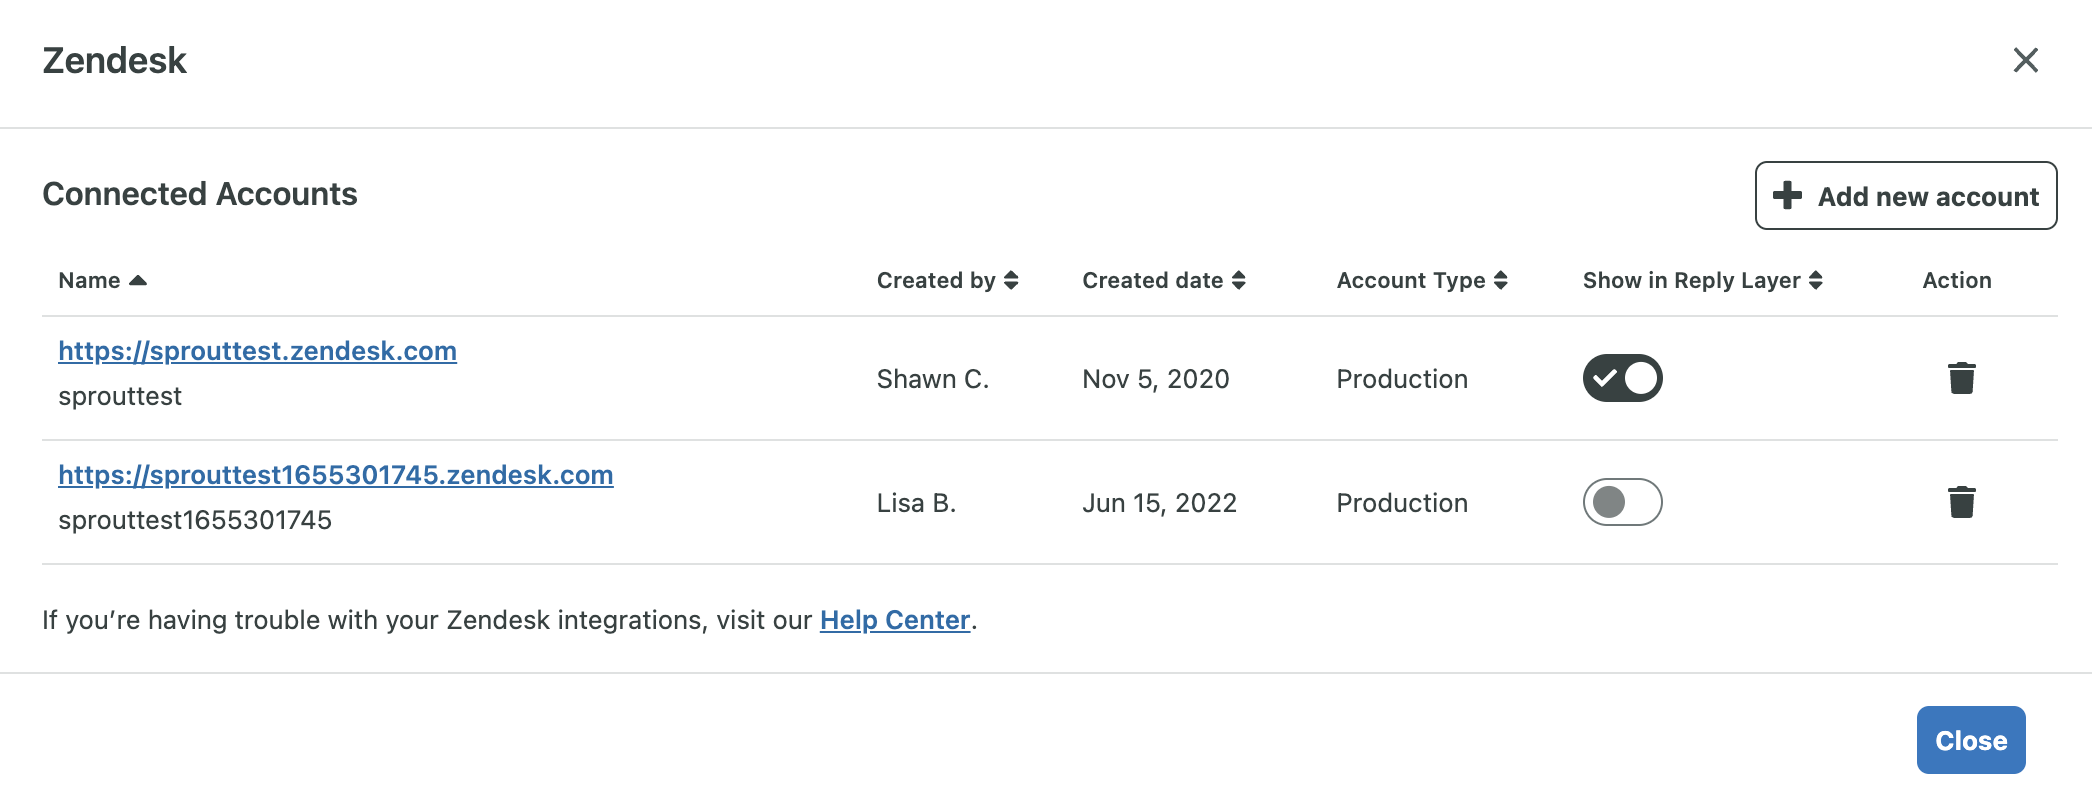Click the Zendesk dialog title

pos(114,61)
